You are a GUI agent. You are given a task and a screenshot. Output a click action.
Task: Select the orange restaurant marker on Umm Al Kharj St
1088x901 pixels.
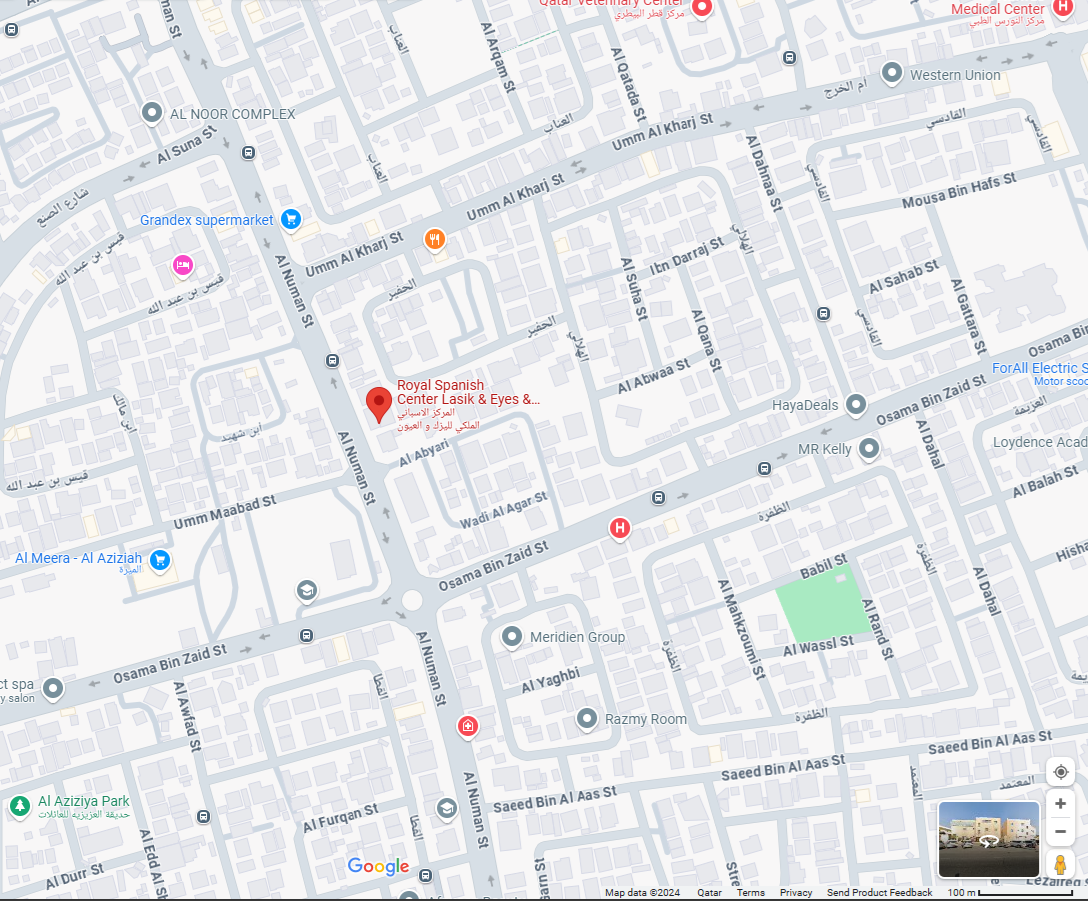pyautogui.click(x=435, y=240)
